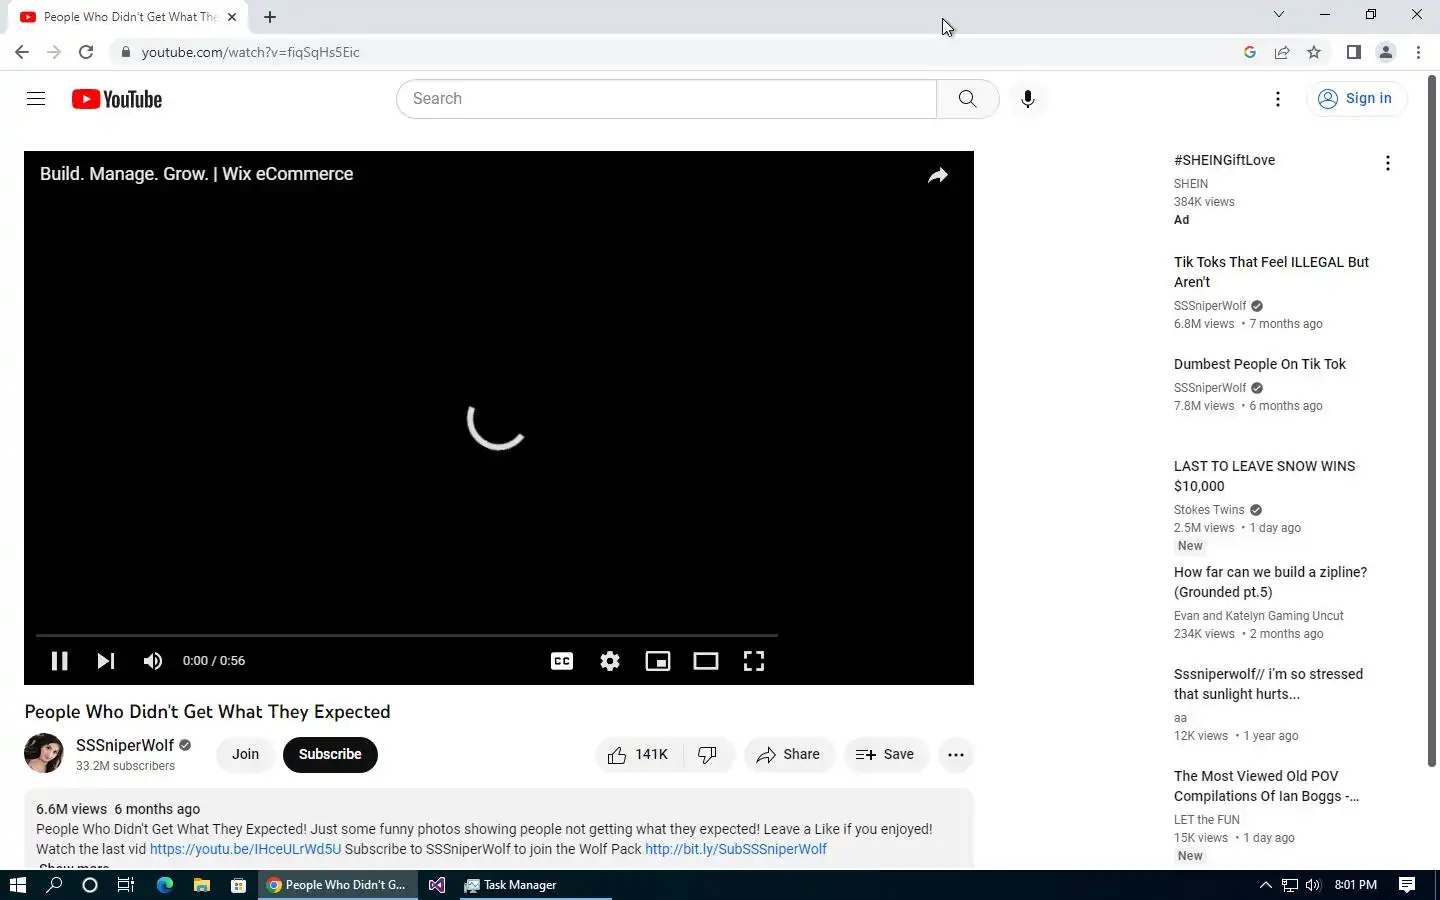Dislike this video

708,755
